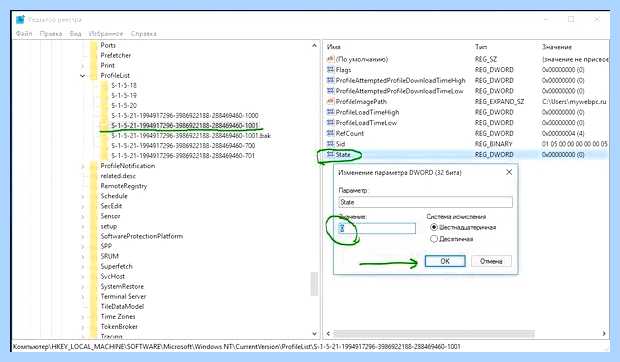Expand the SecEdit tree node
620x362 pixels.
[83, 206]
